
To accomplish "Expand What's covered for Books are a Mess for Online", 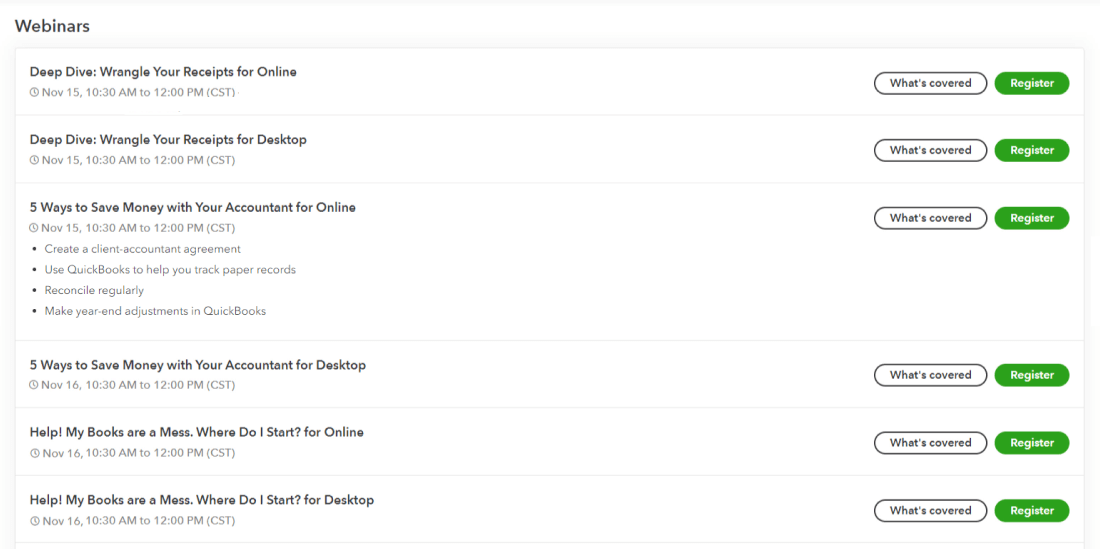I will [930, 443].
